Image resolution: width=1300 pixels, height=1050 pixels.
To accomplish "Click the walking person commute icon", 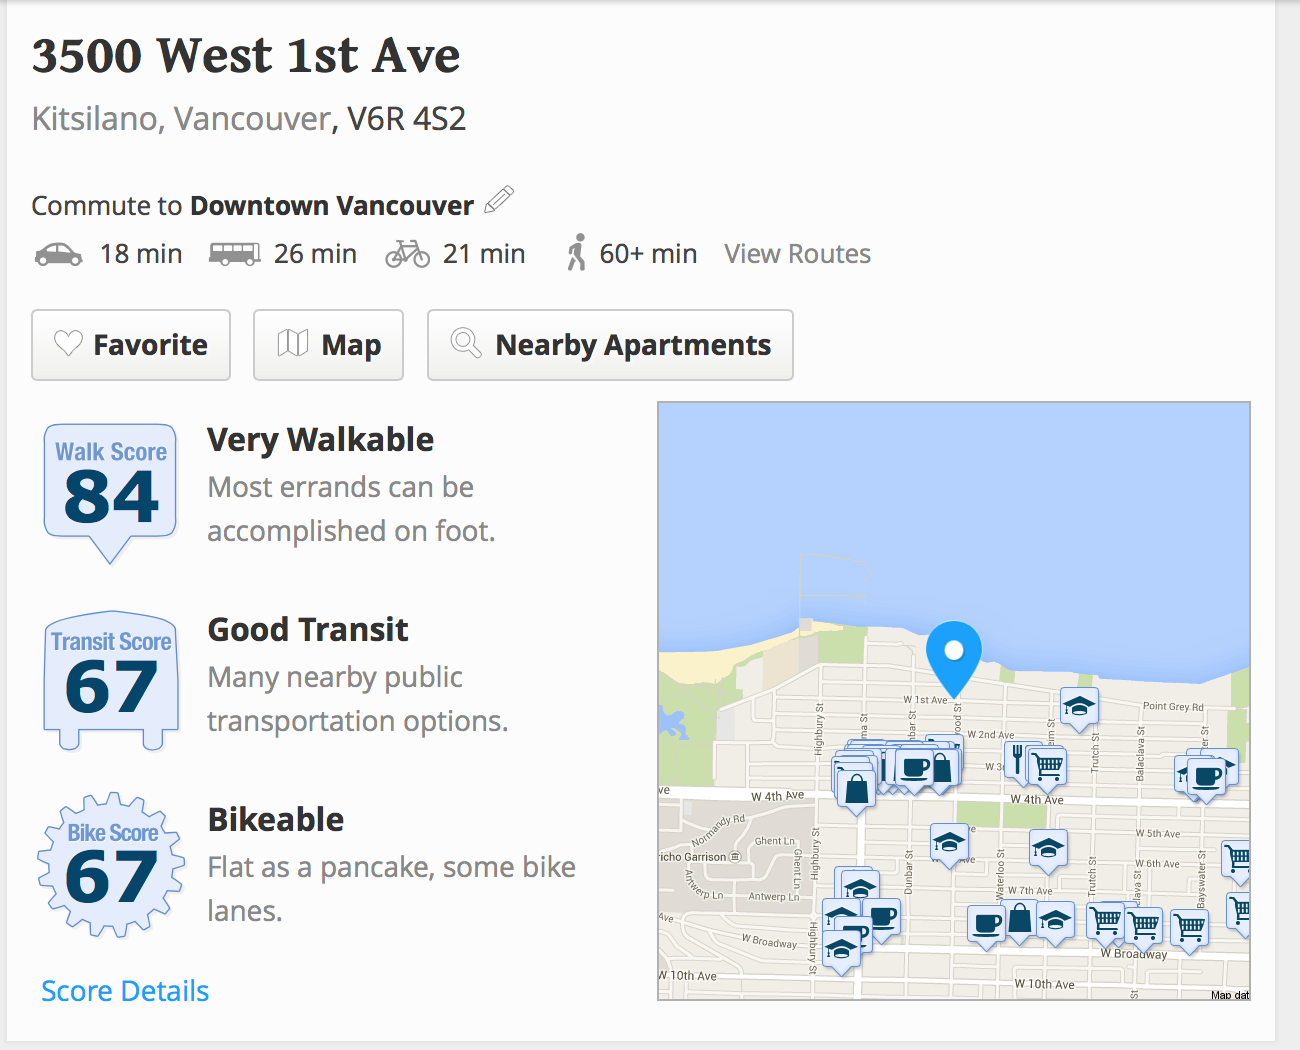I will pyautogui.click(x=576, y=253).
